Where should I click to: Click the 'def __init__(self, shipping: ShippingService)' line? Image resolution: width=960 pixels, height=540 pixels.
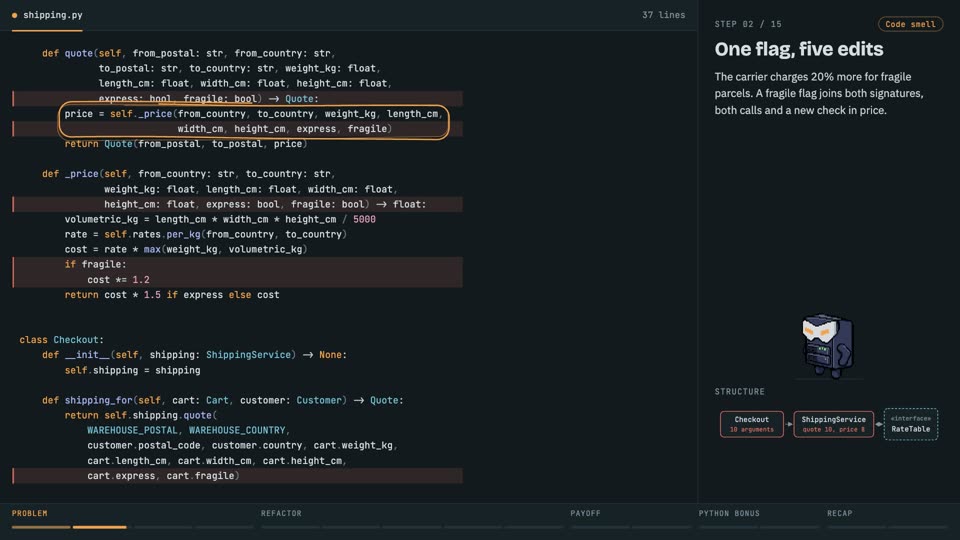194,355
